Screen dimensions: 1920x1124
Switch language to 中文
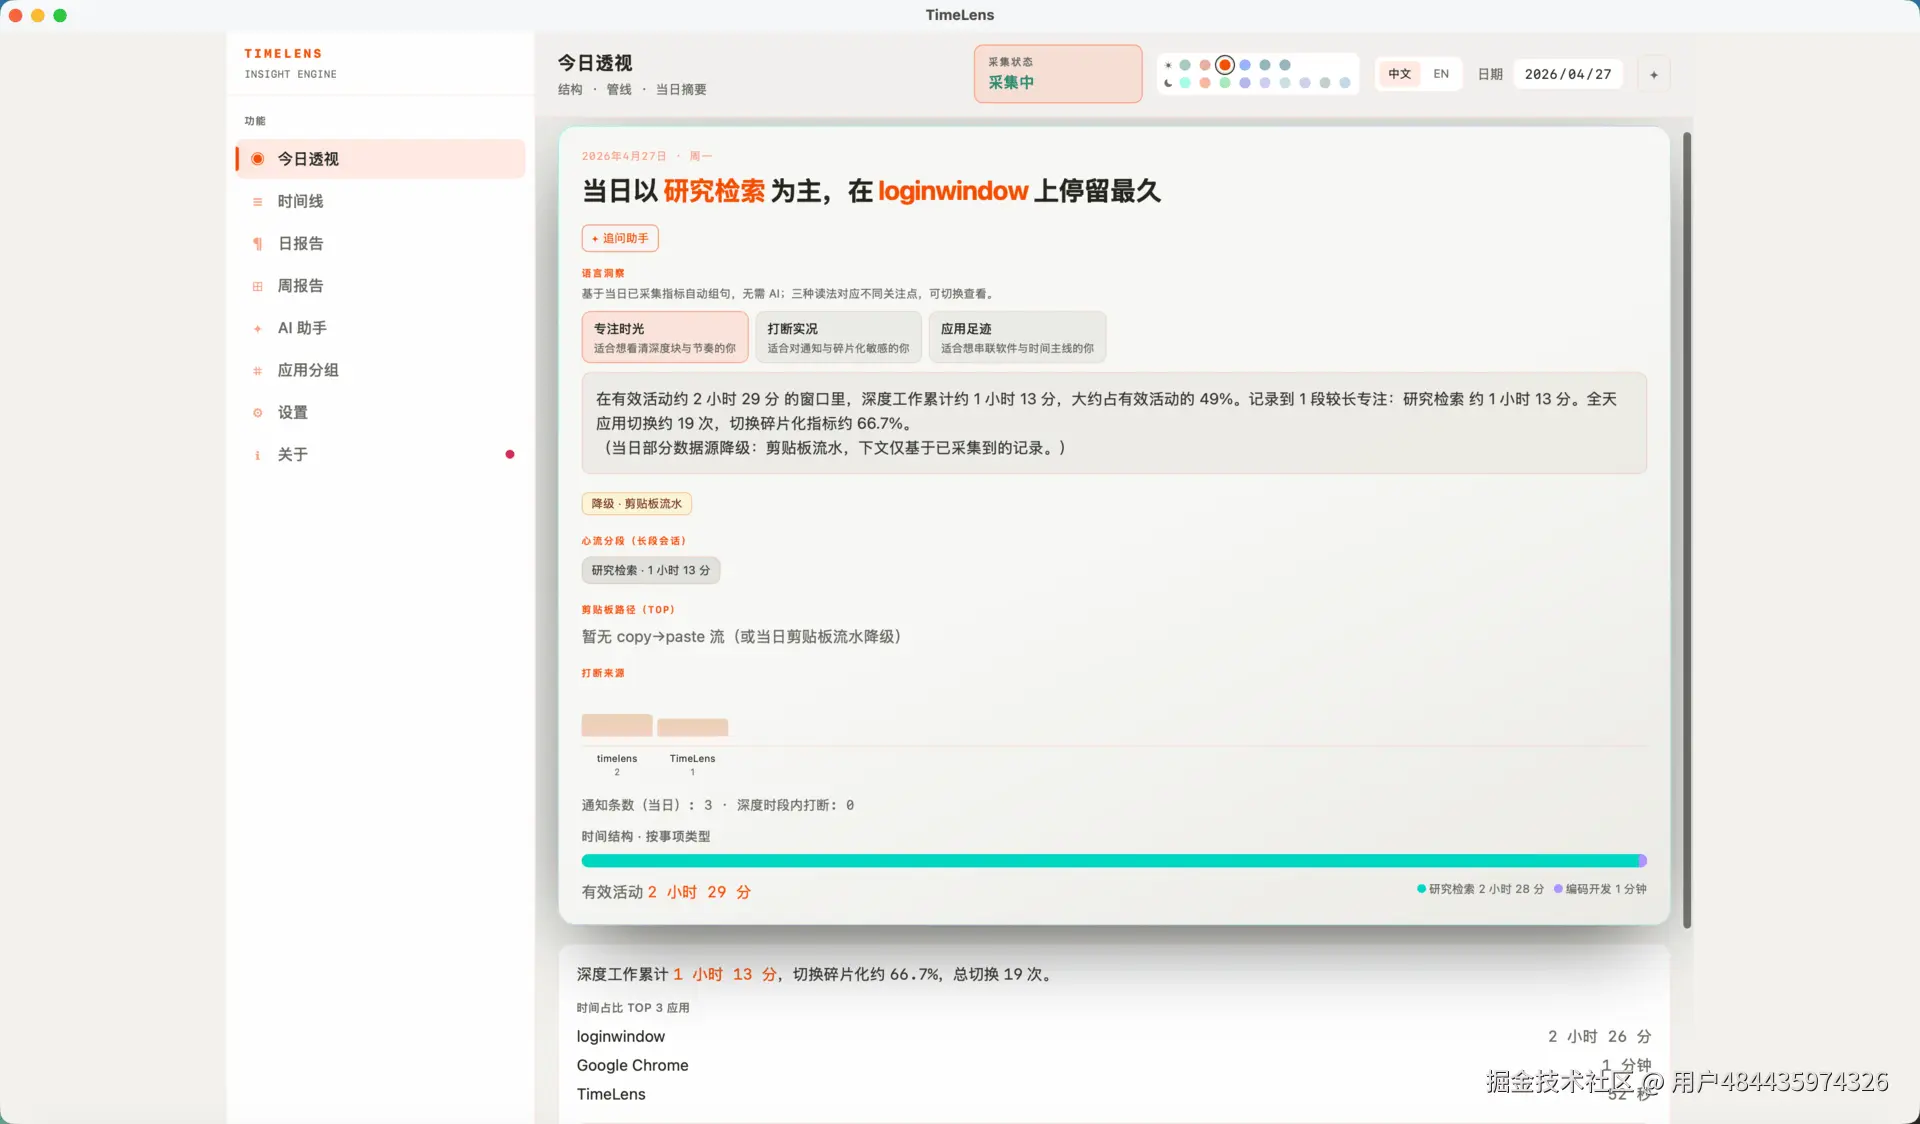pos(1399,74)
